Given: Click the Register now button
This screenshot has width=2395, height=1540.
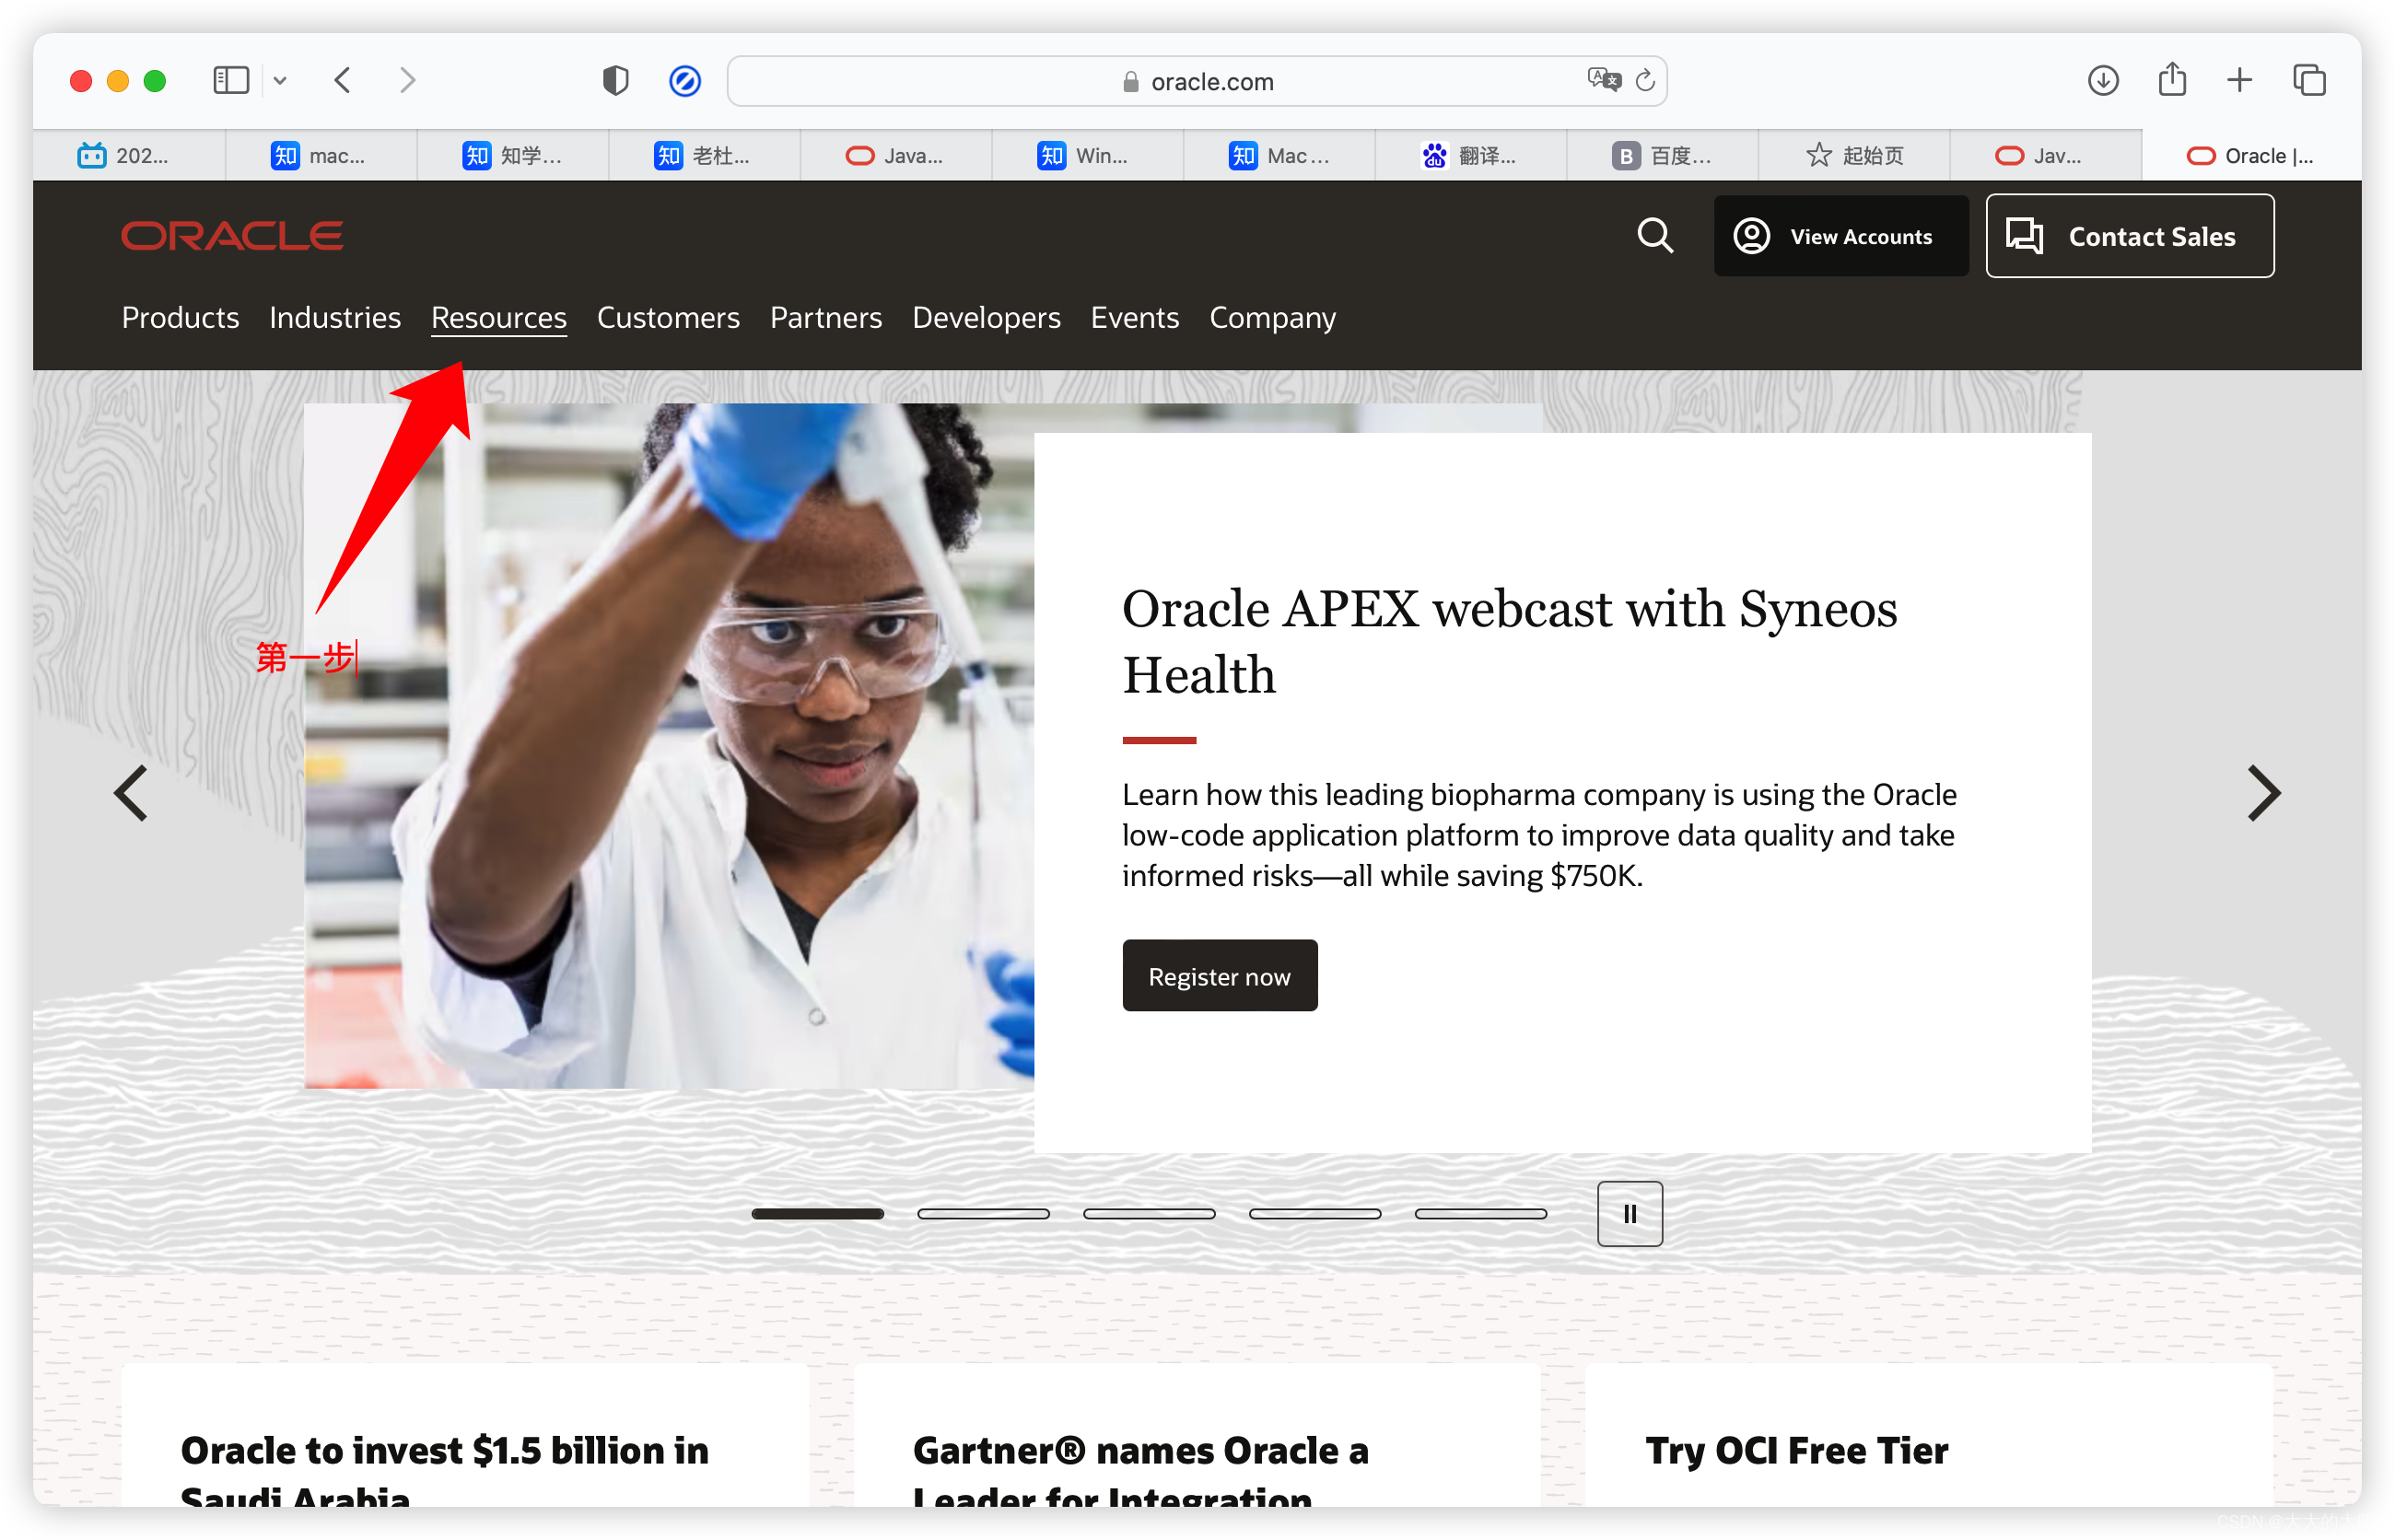Looking at the screenshot, I should coord(1219,976).
